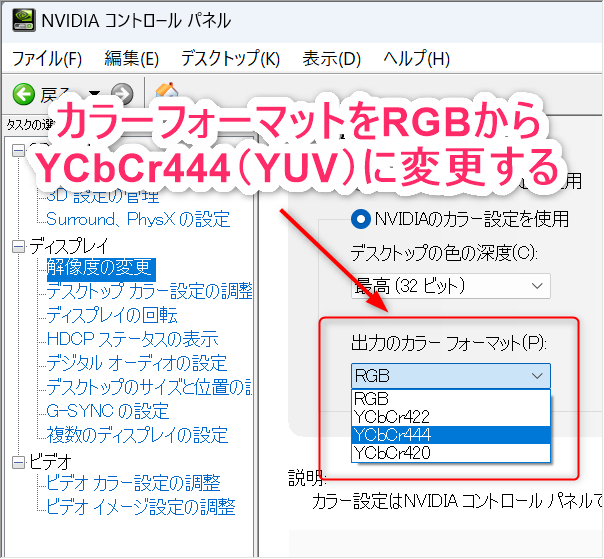Select NVIDIAのカラー設定を使用 radio button
This screenshot has width=604, height=559.
click(361, 219)
